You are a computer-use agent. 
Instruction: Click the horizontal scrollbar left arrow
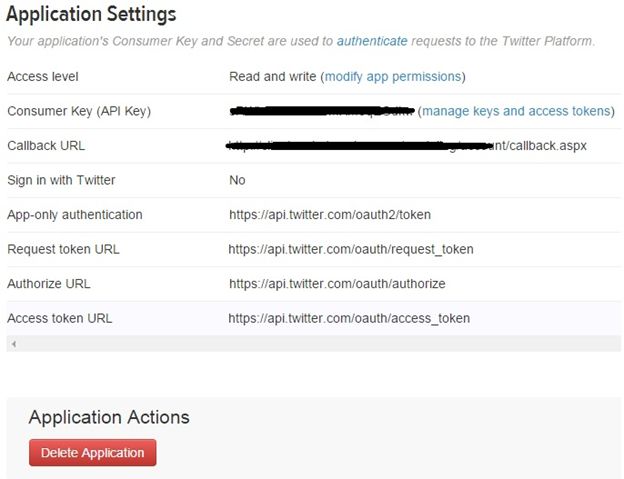point(12,343)
